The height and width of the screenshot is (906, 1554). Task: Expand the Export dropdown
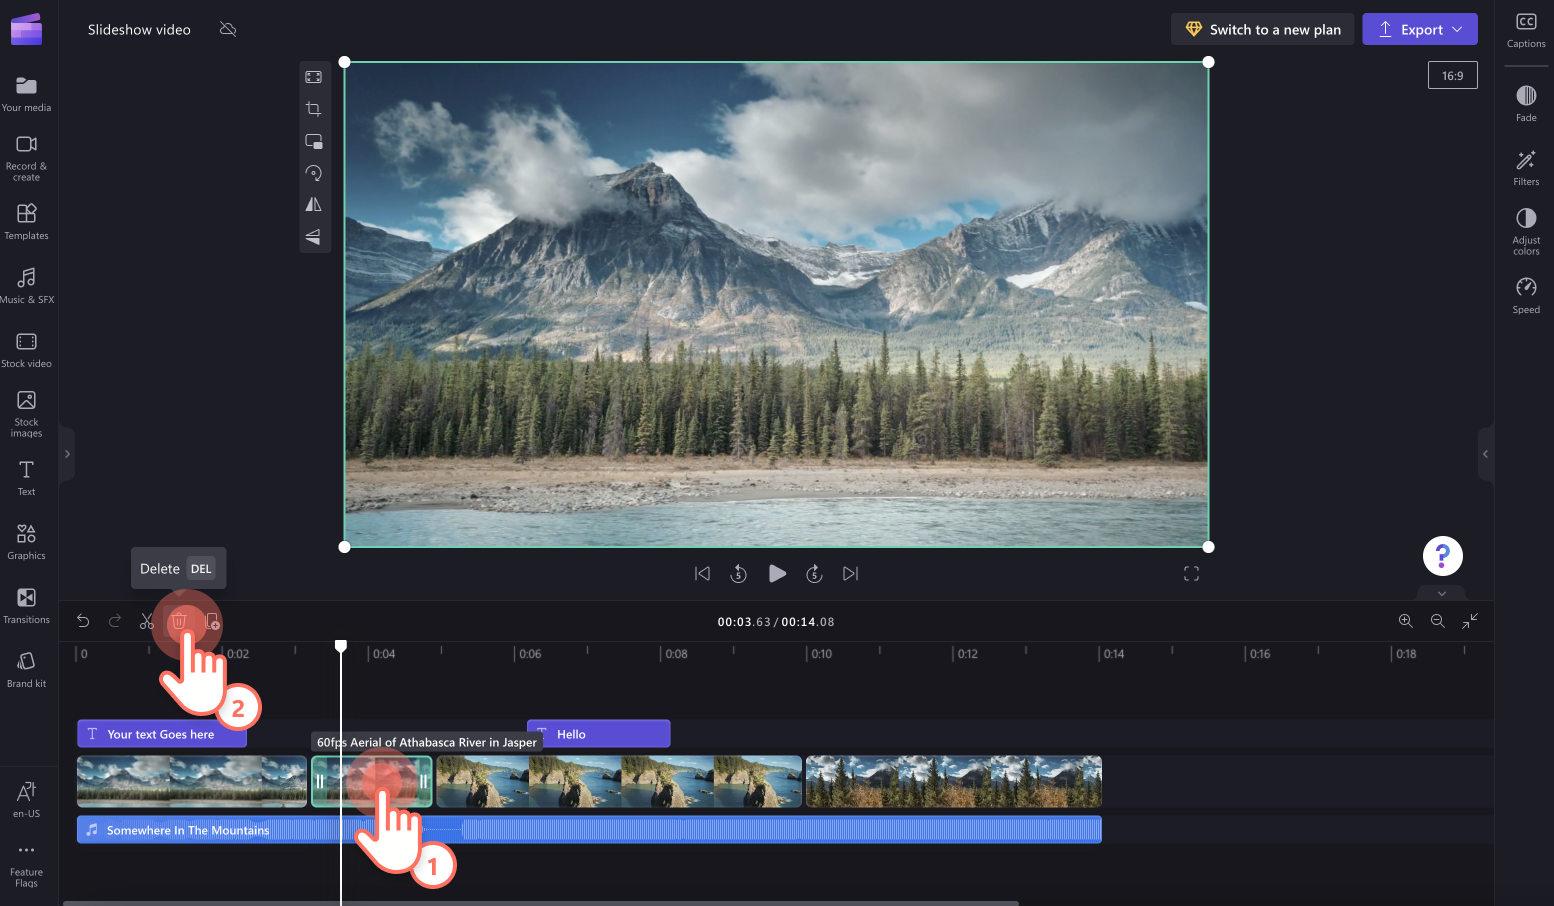click(x=1458, y=29)
